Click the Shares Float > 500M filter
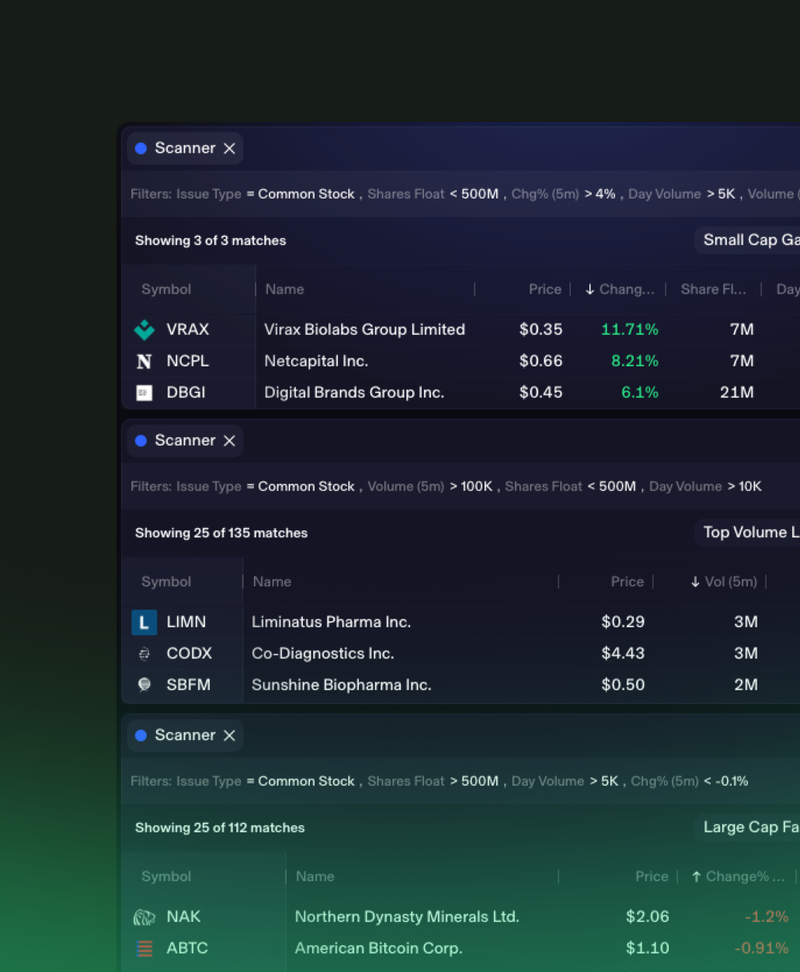This screenshot has width=800, height=972. 433,781
